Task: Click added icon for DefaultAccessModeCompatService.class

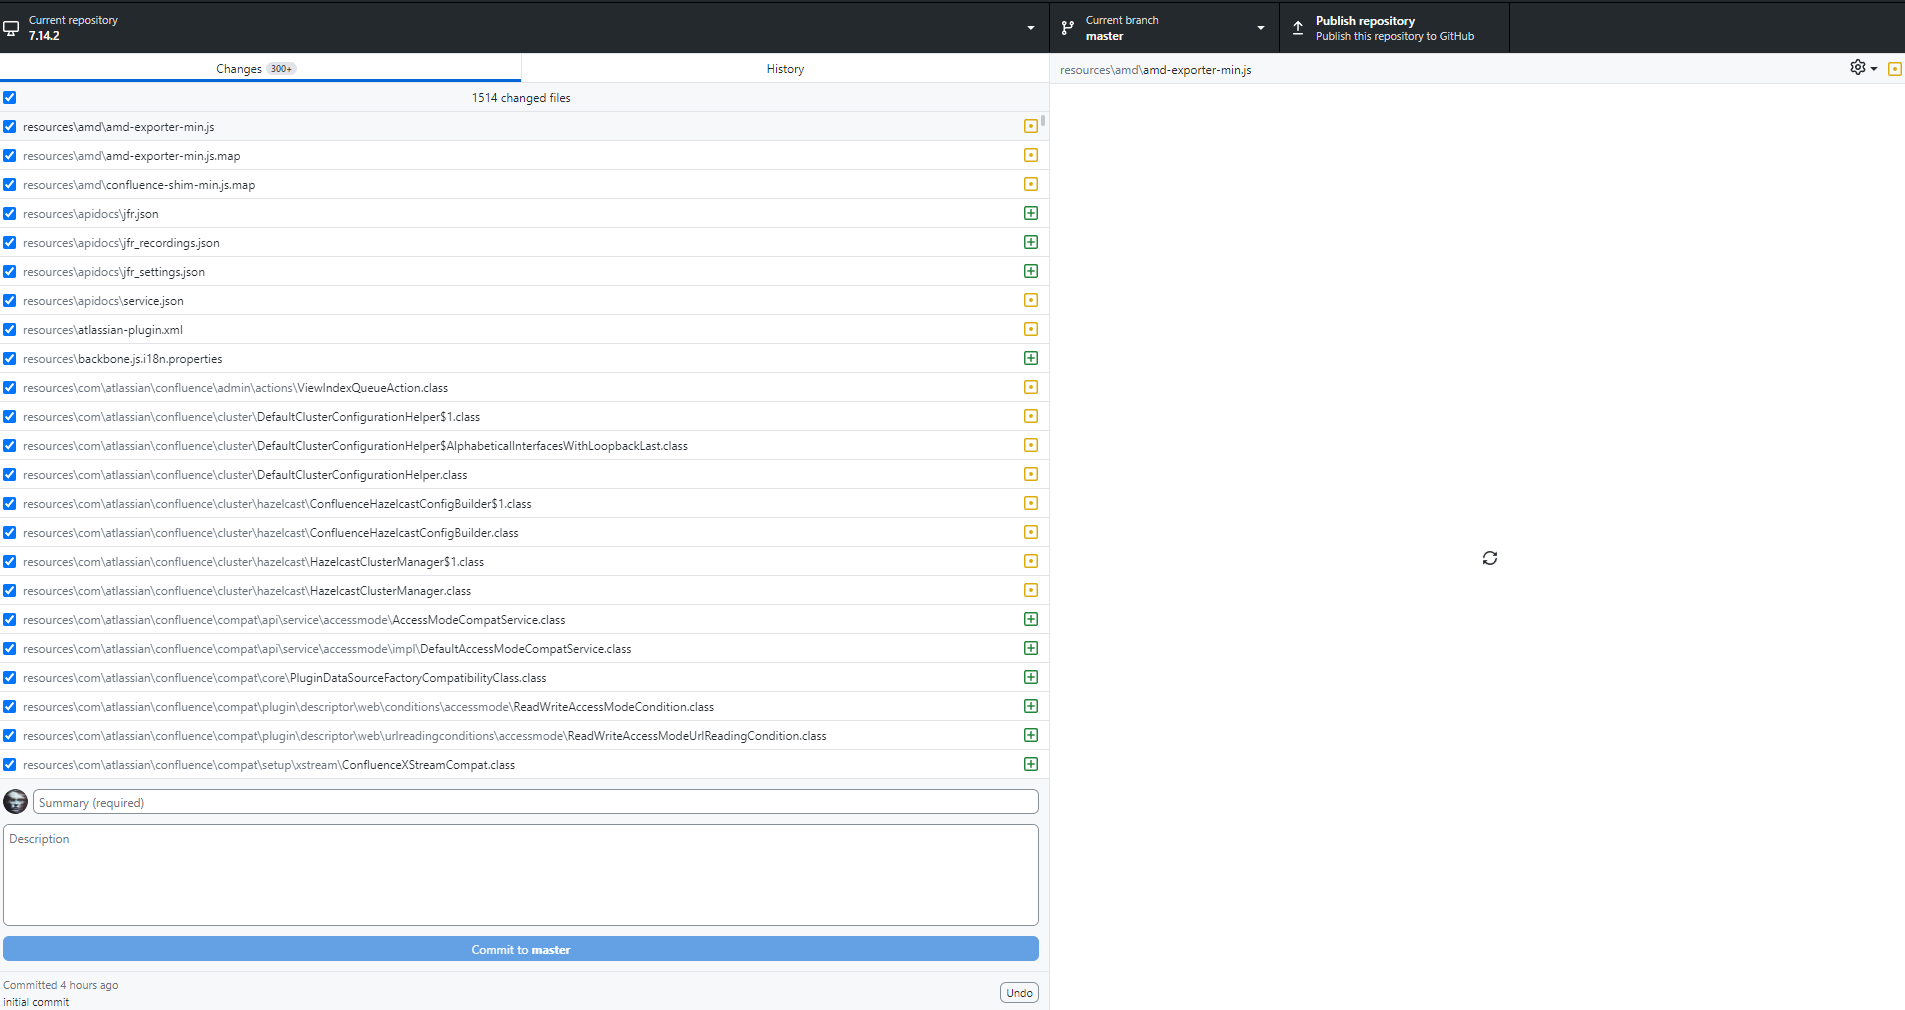Action: pyautogui.click(x=1030, y=648)
